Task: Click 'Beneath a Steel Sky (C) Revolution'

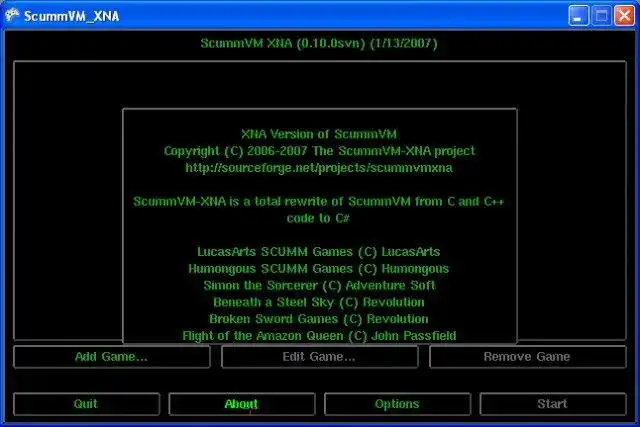Action: [x=319, y=302]
